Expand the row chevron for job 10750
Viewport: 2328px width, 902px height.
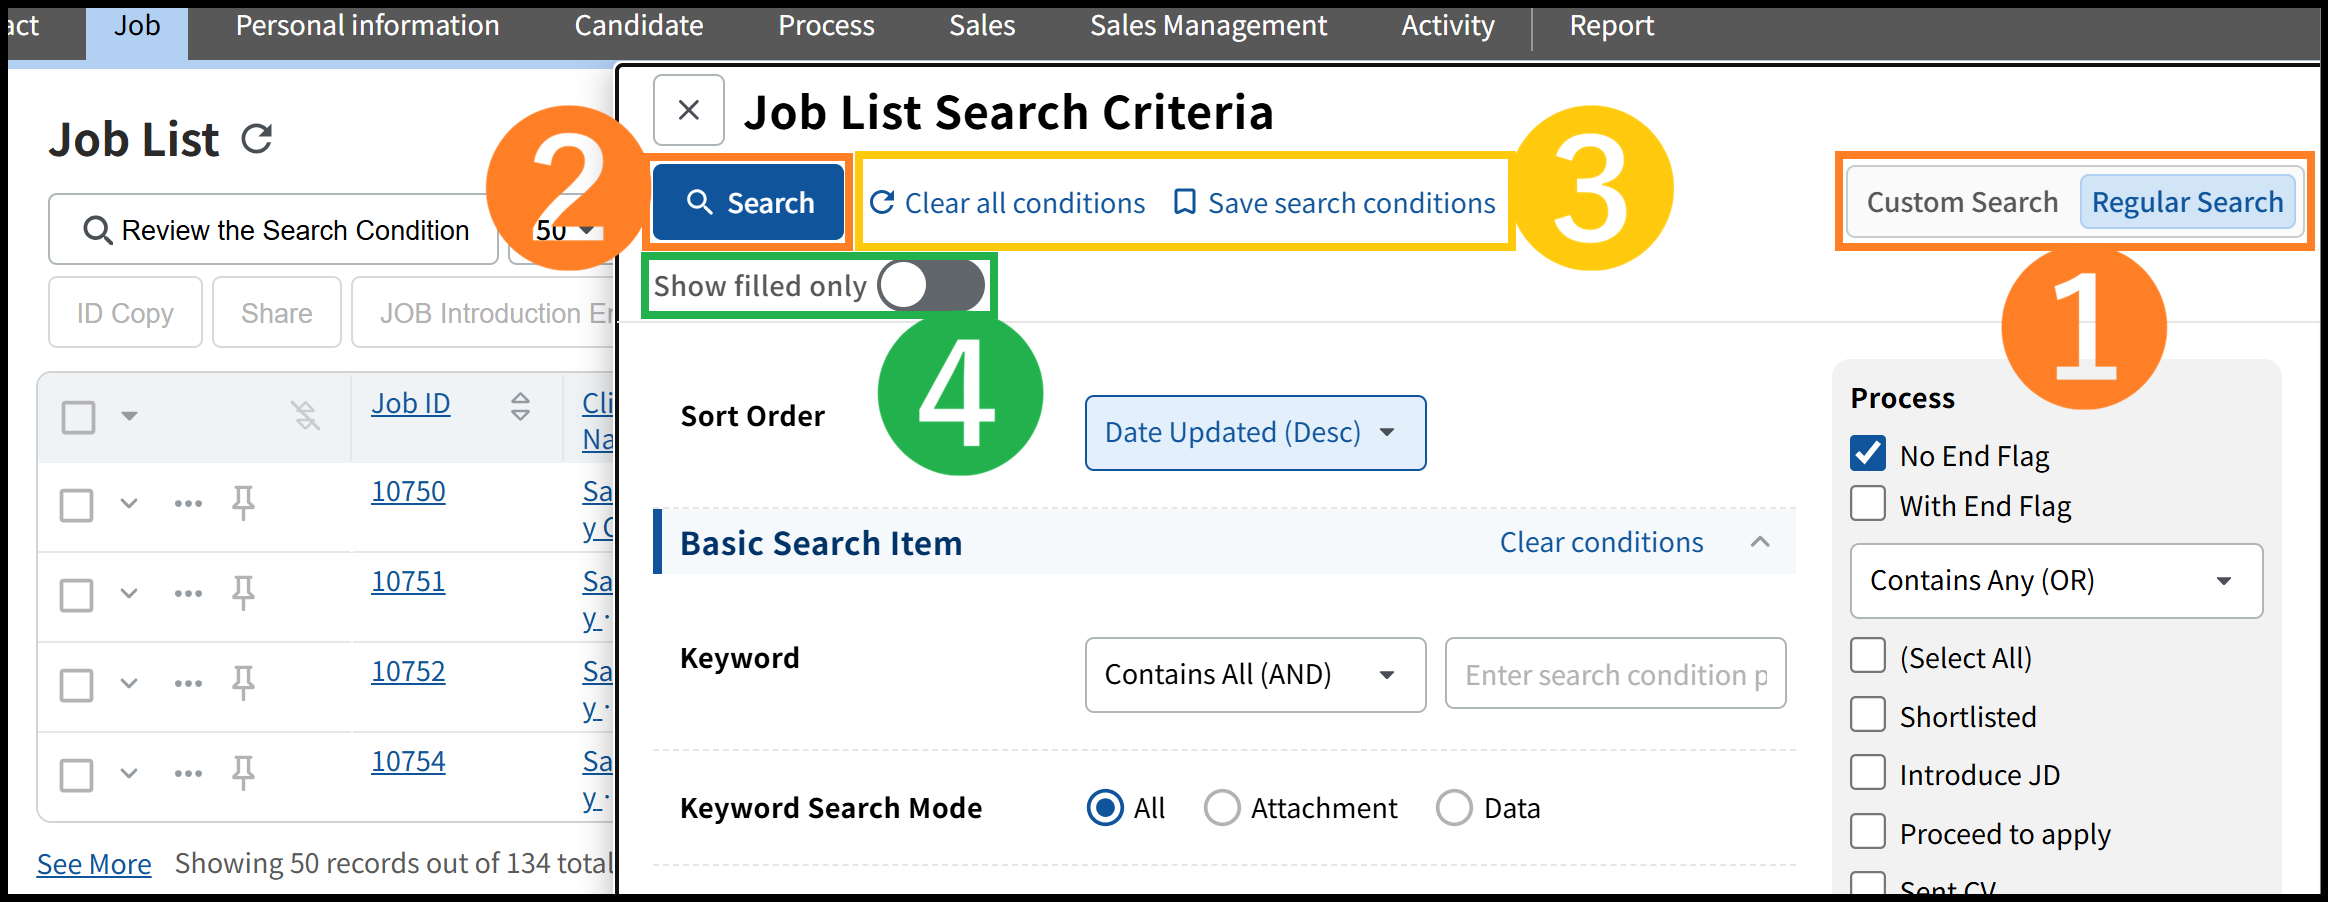[x=129, y=503]
